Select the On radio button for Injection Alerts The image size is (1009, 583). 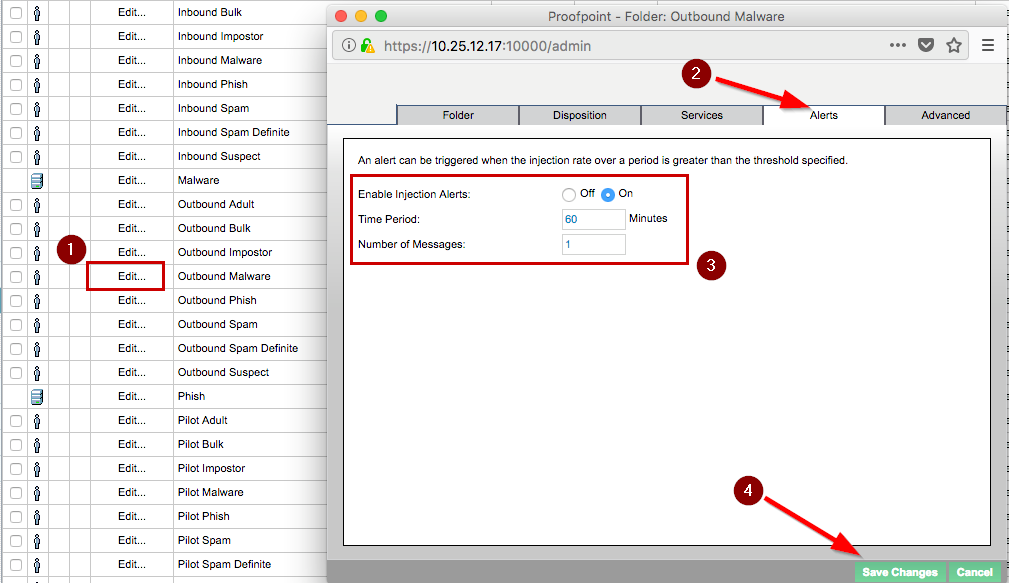pyautogui.click(x=608, y=194)
